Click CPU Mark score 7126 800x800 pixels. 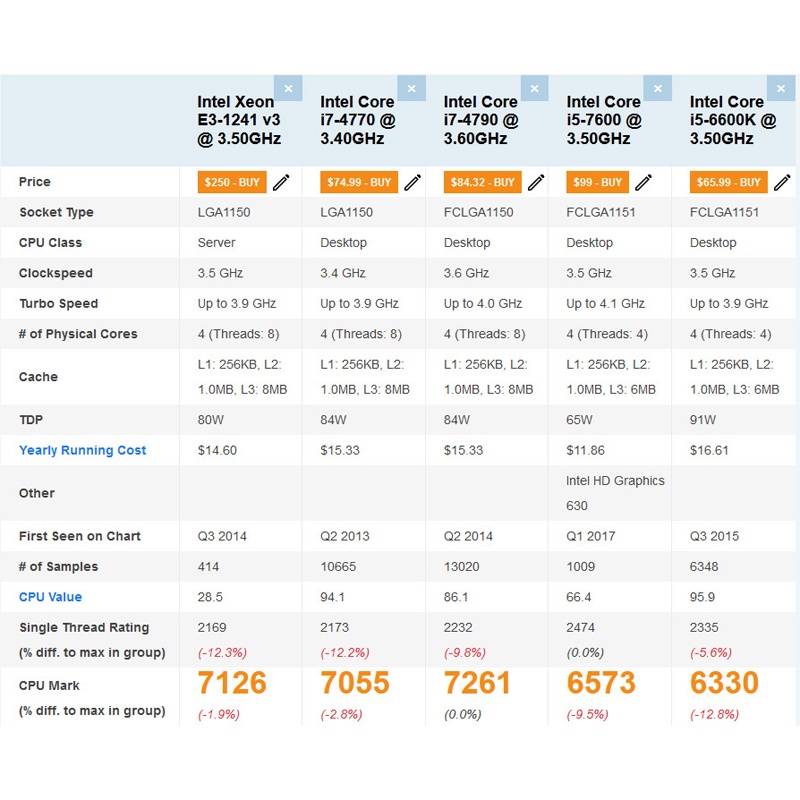(232, 683)
